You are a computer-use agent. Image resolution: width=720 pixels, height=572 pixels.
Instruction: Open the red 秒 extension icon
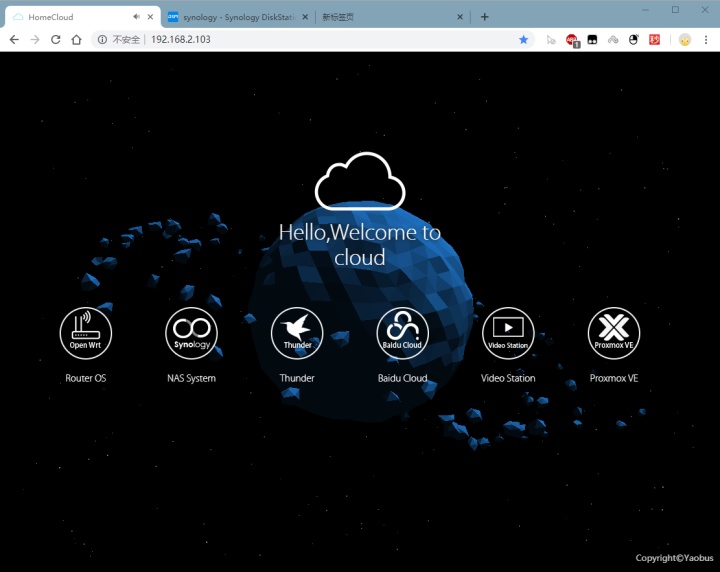[654, 39]
